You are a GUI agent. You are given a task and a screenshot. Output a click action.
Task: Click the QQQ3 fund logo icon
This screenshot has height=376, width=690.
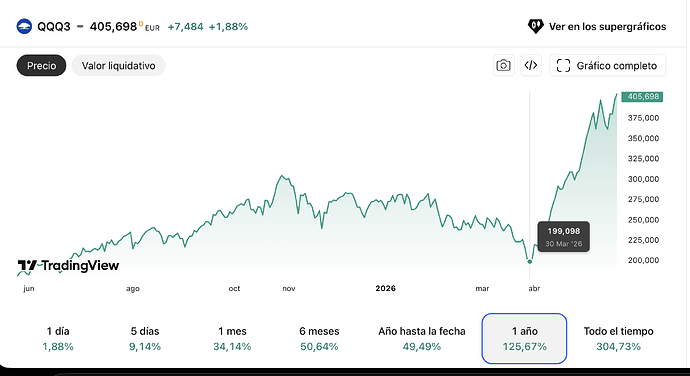pyautogui.click(x=24, y=26)
